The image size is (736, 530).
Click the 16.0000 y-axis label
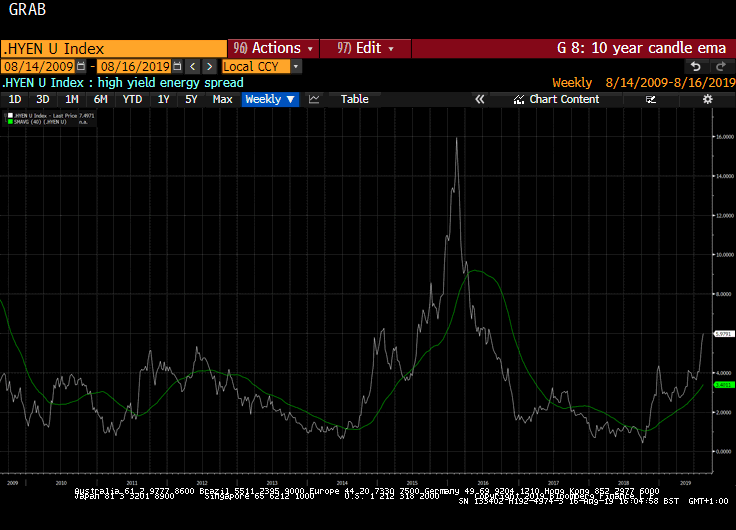[724, 137]
